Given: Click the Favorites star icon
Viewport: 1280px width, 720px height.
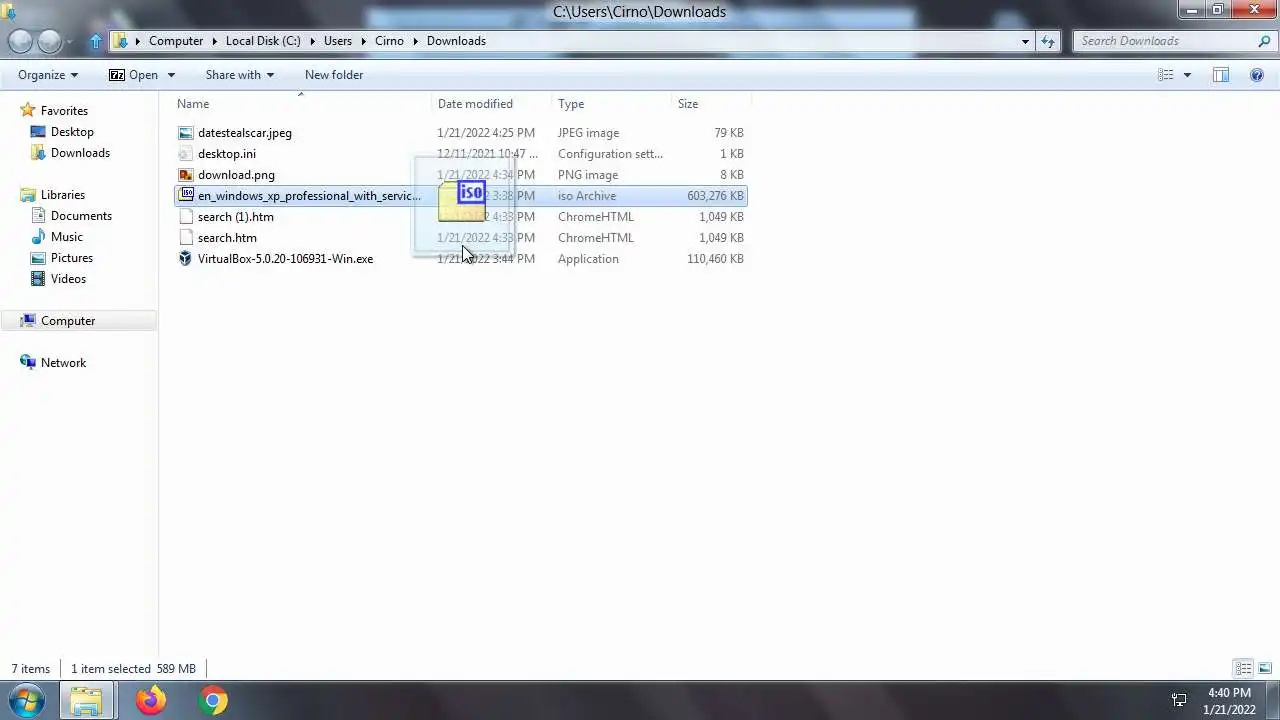Looking at the screenshot, I should [28, 111].
